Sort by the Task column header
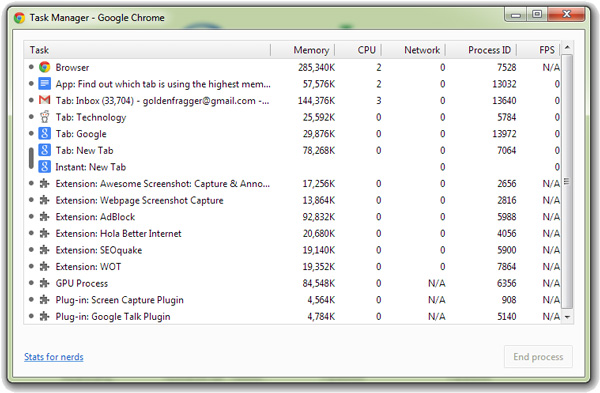Viewport: 600px width, 393px height. point(147,50)
